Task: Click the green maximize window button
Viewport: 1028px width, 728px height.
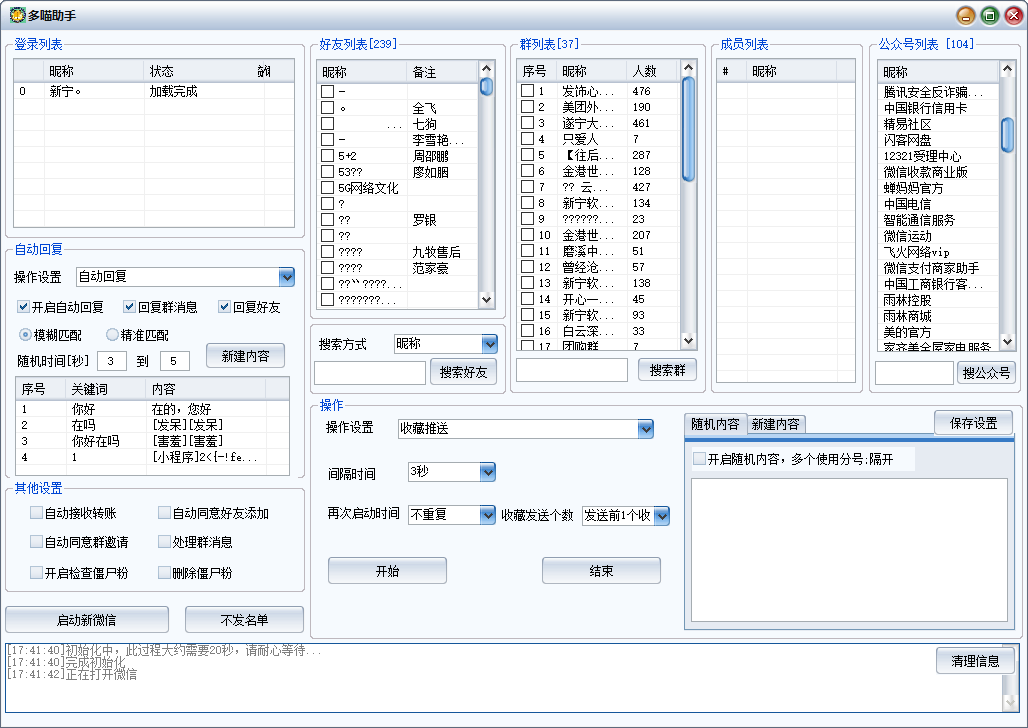Action: pyautogui.click(x=989, y=15)
